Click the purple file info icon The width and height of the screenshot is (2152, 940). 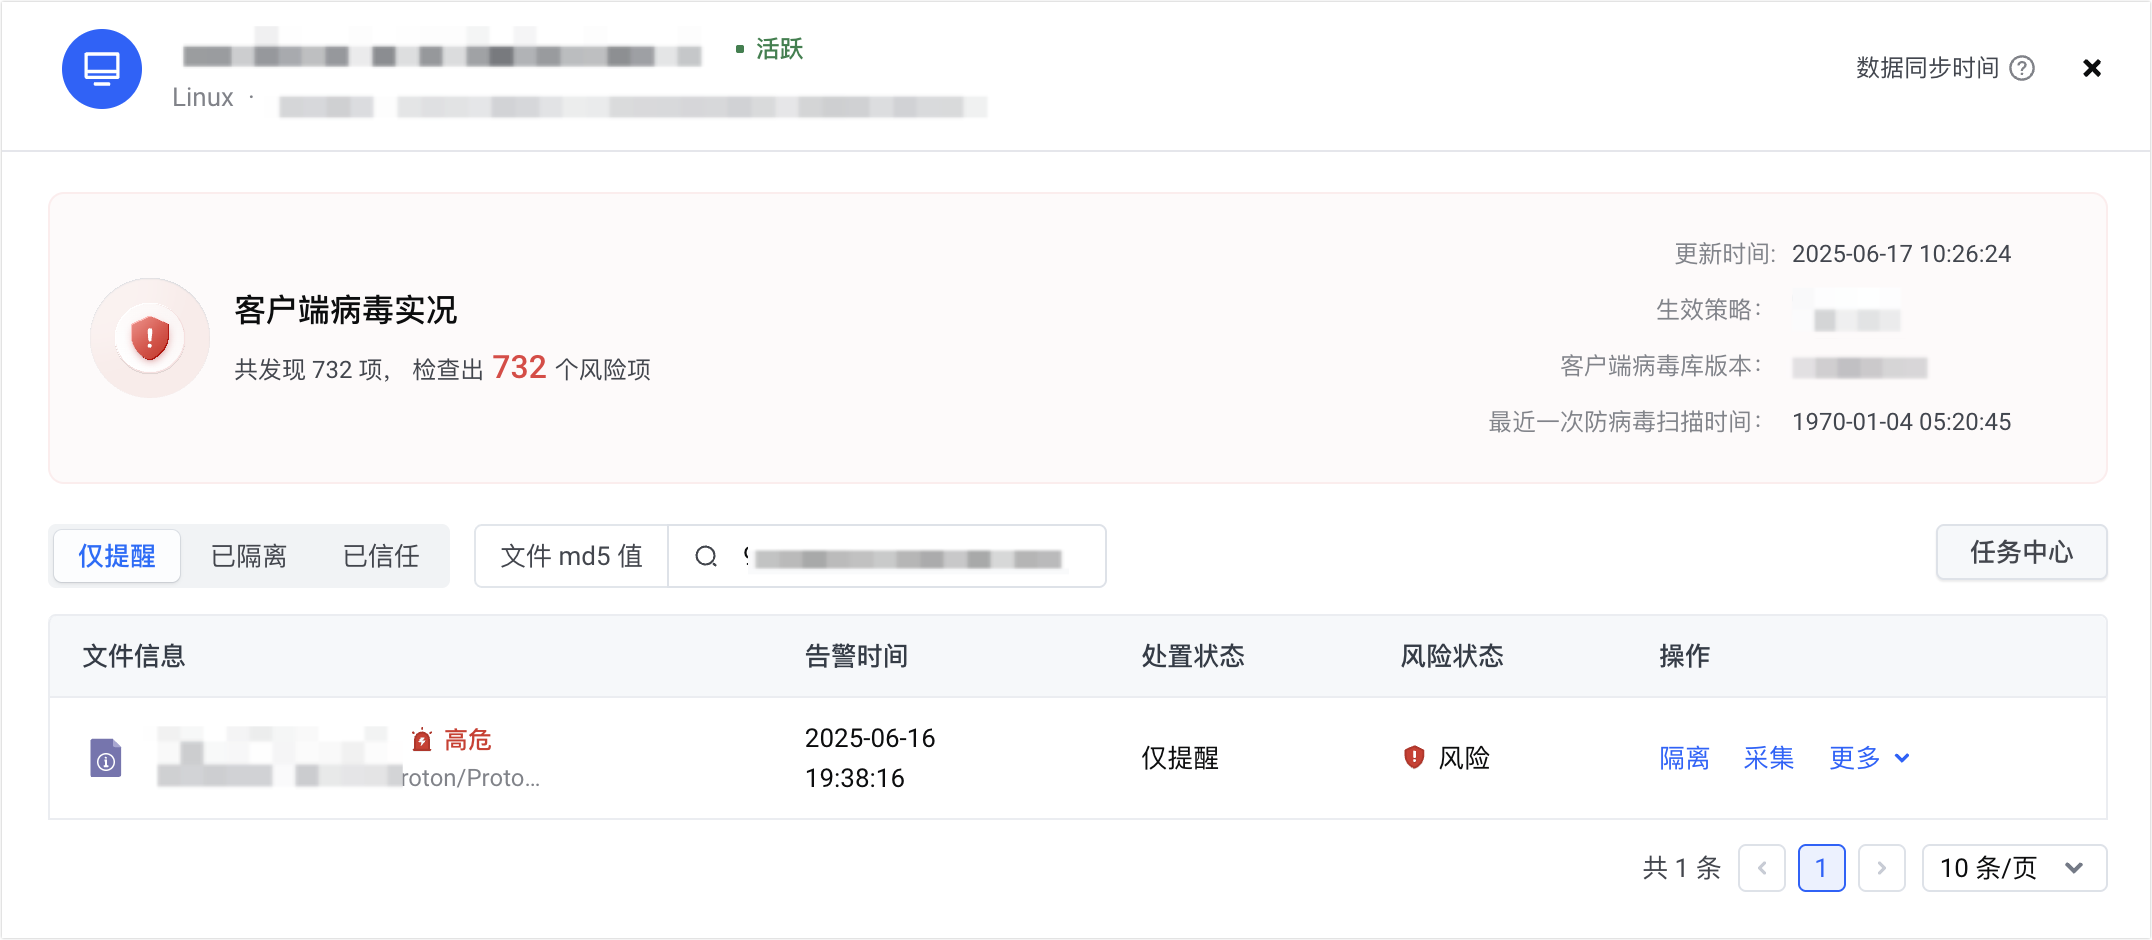(x=106, y=758)
